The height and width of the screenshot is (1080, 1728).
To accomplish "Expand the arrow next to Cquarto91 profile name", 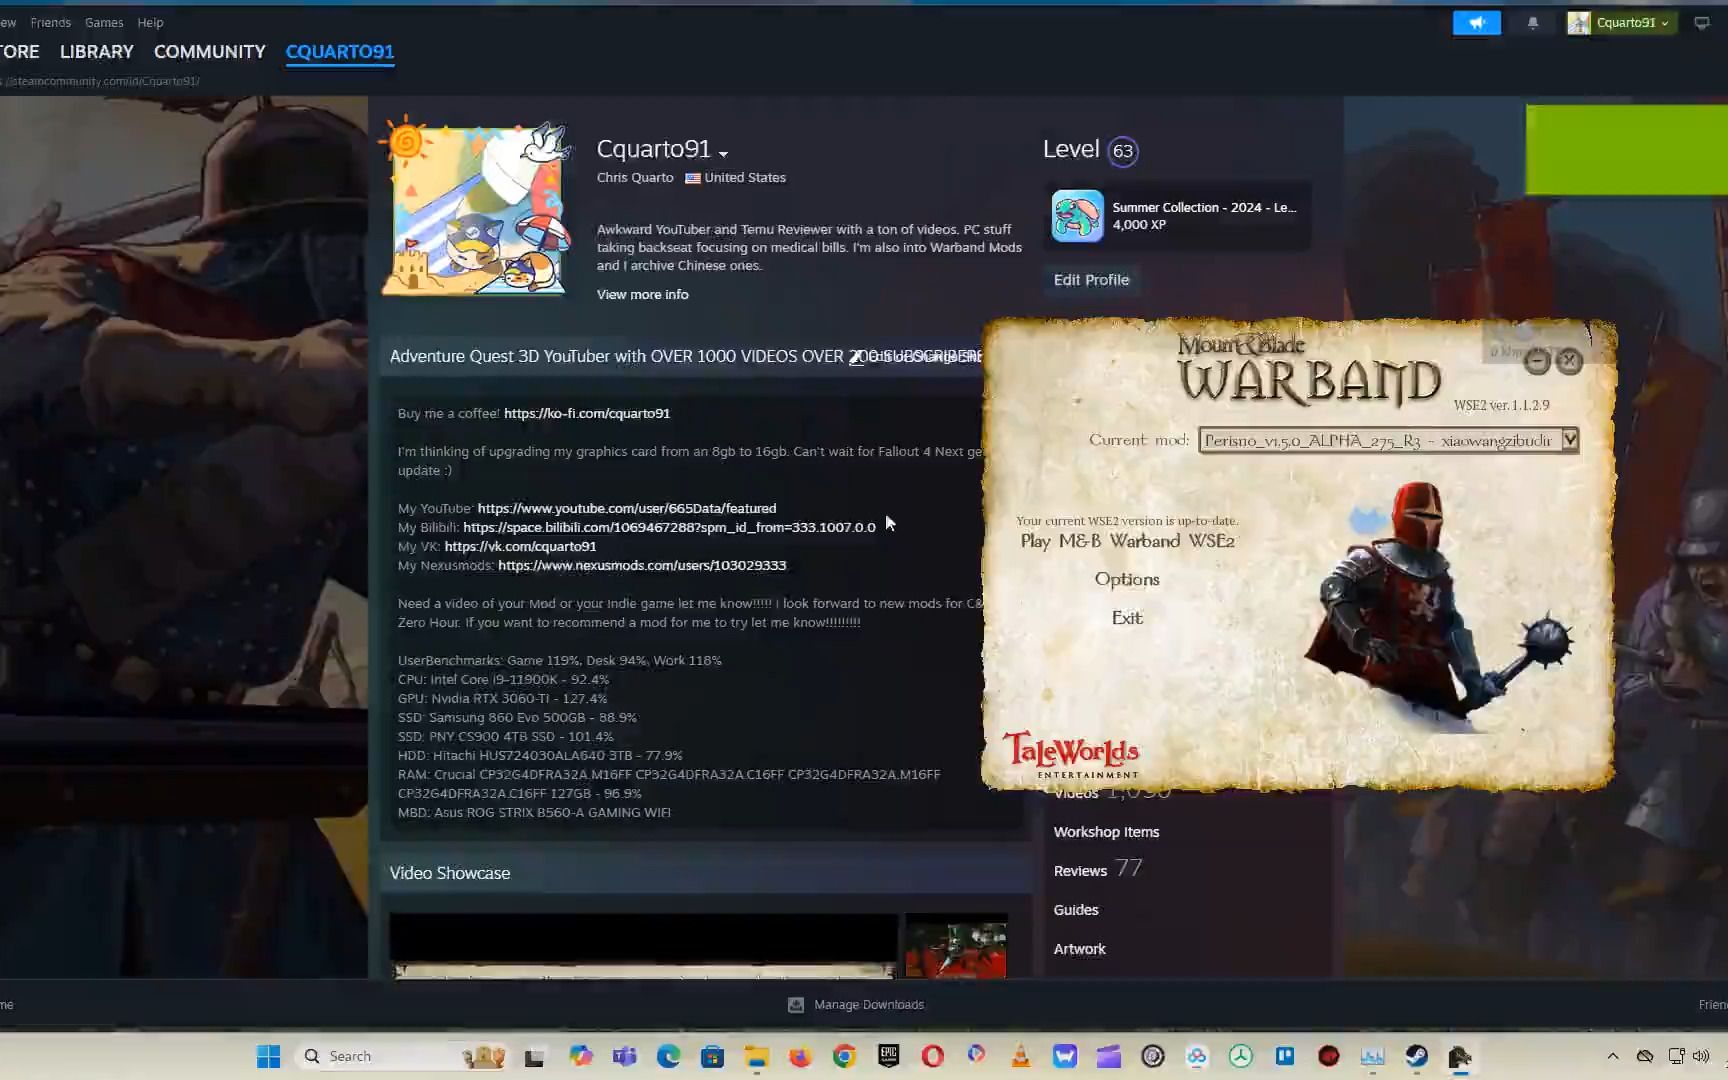I will [723, 153].
